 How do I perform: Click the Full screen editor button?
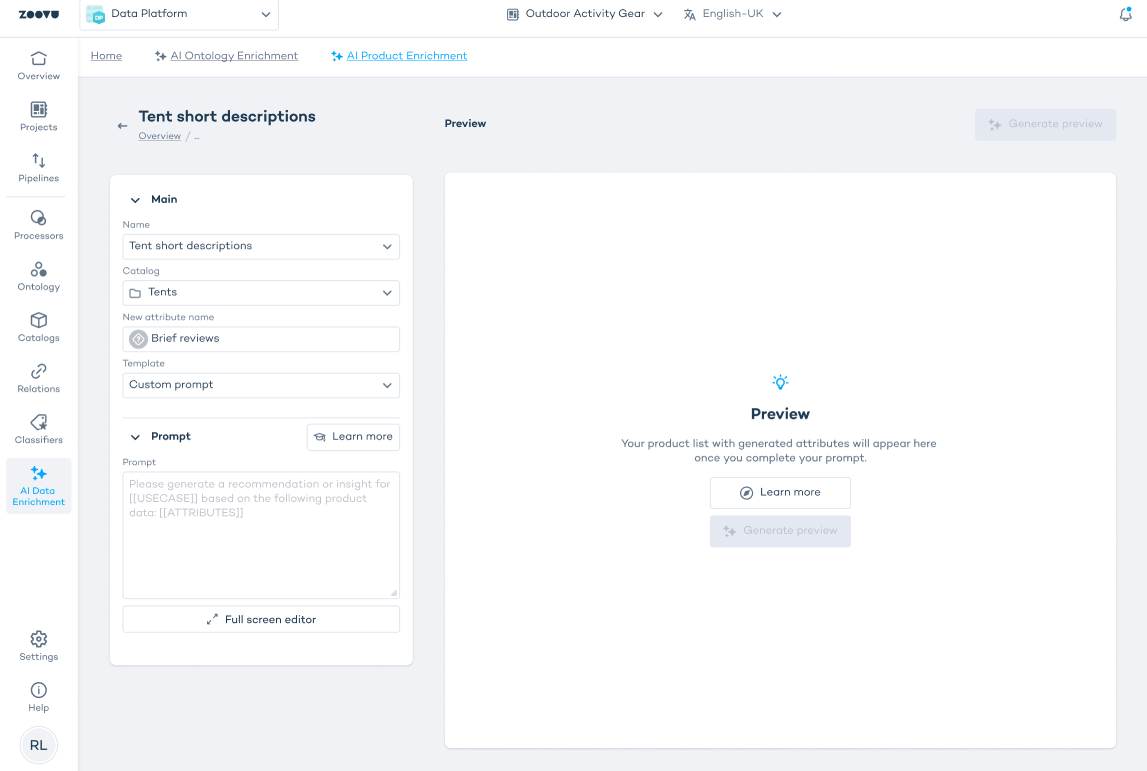click(x=261, y=620)
